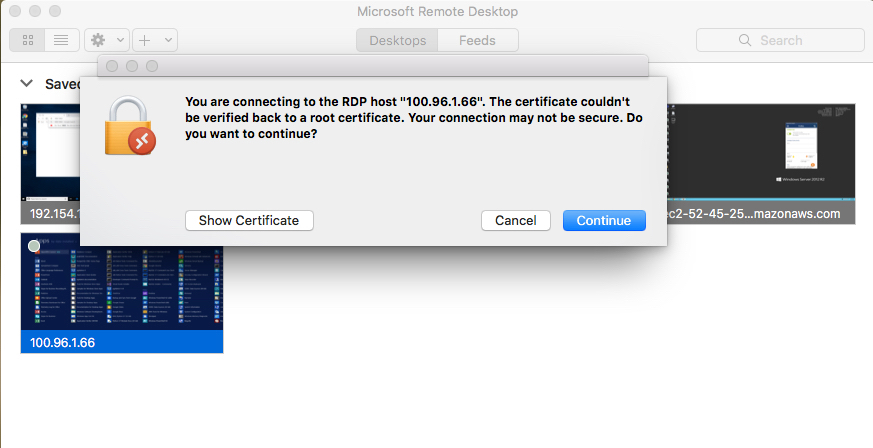Focus the Search input field

tap(790, 40)
